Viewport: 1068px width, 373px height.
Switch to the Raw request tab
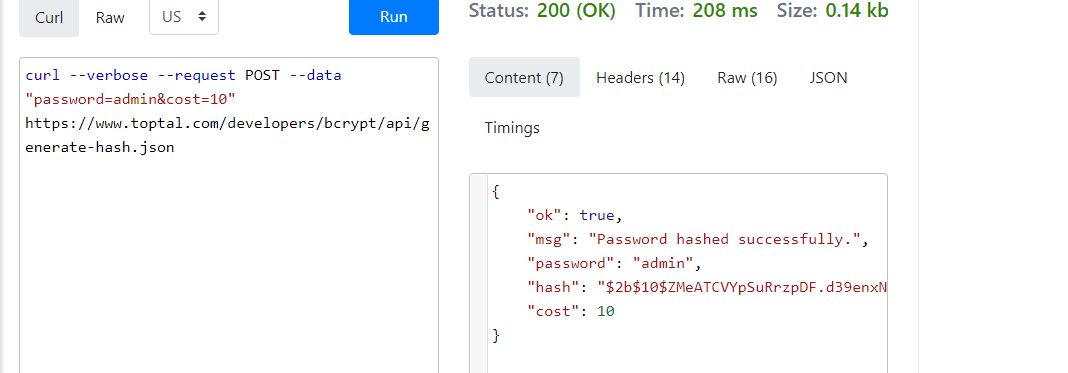[110, 18]
